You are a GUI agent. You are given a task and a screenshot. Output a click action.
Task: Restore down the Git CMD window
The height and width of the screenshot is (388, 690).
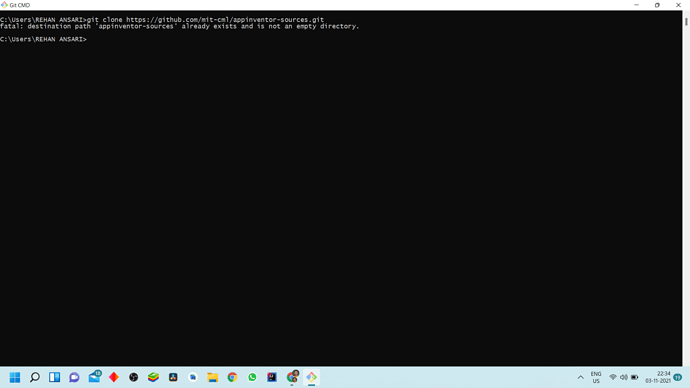tap(657, 5)
